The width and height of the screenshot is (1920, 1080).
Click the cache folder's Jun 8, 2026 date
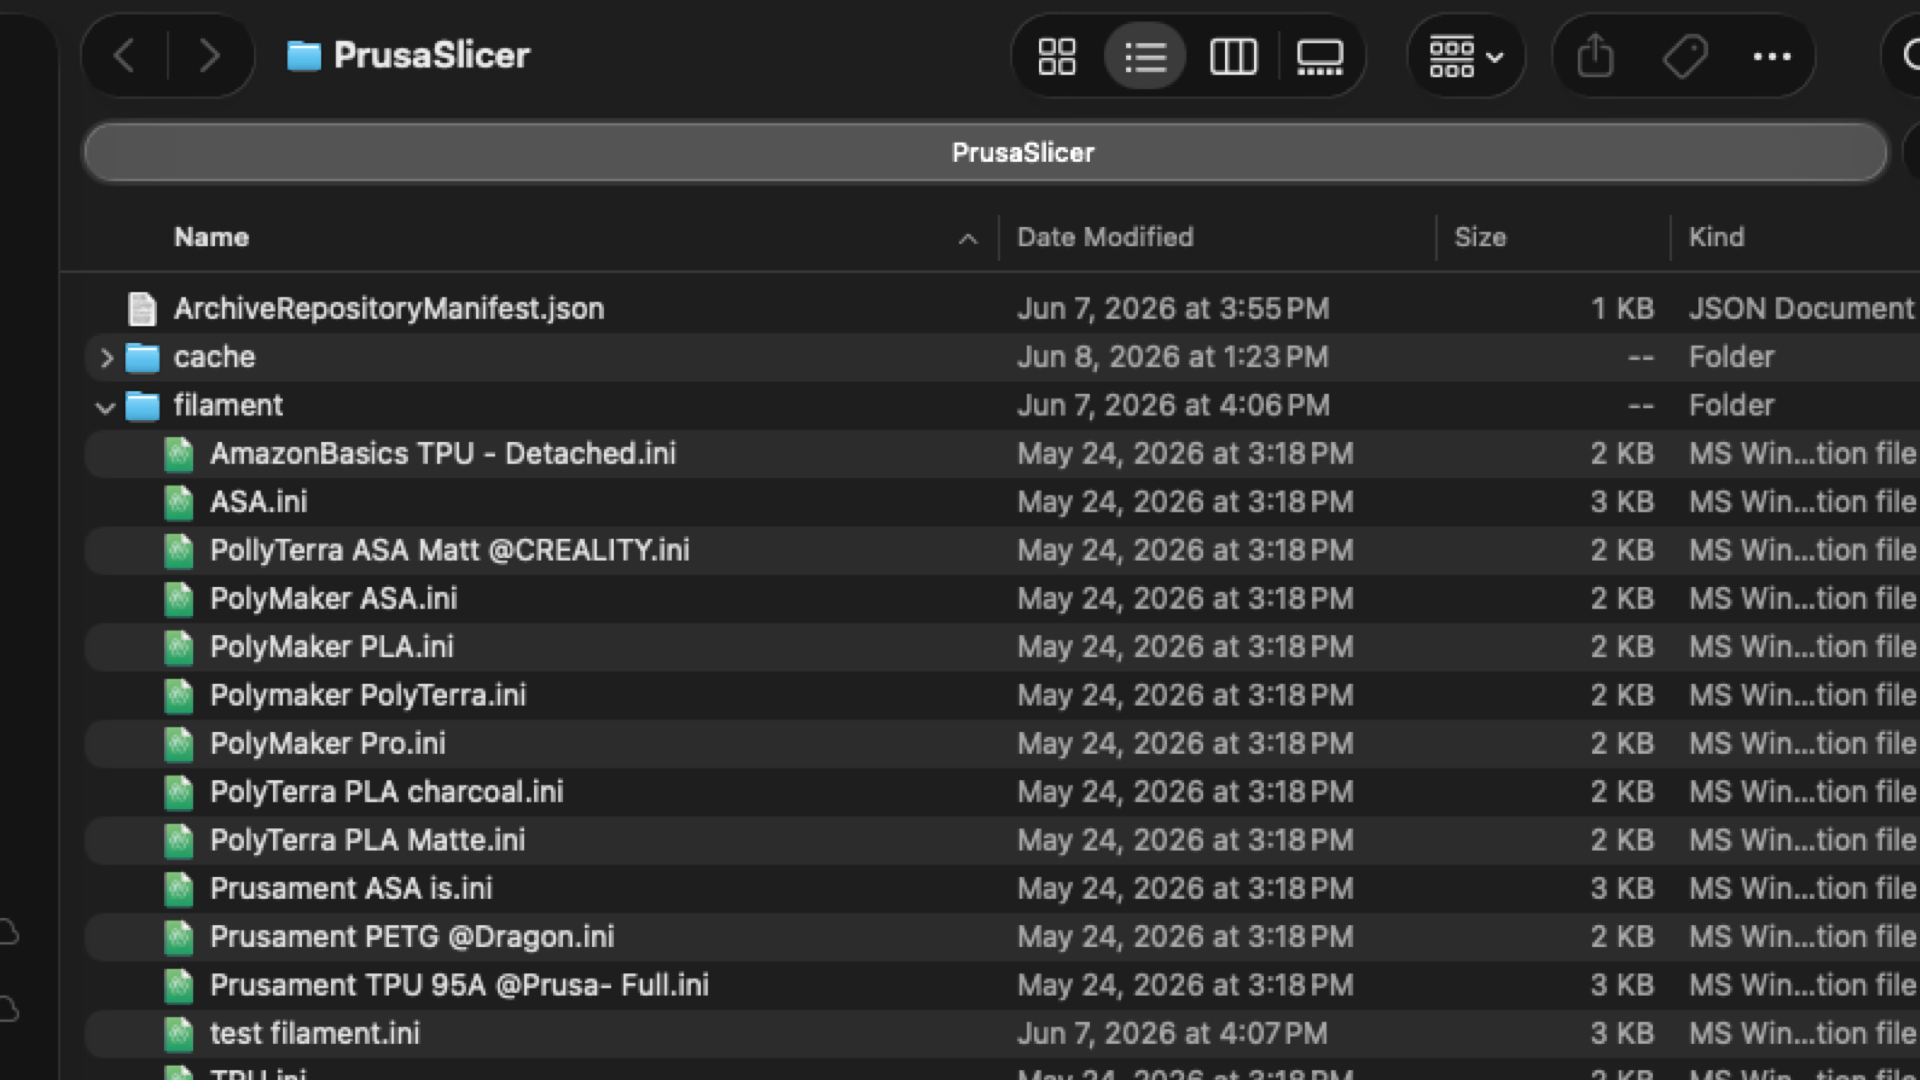click(1173, 357)
